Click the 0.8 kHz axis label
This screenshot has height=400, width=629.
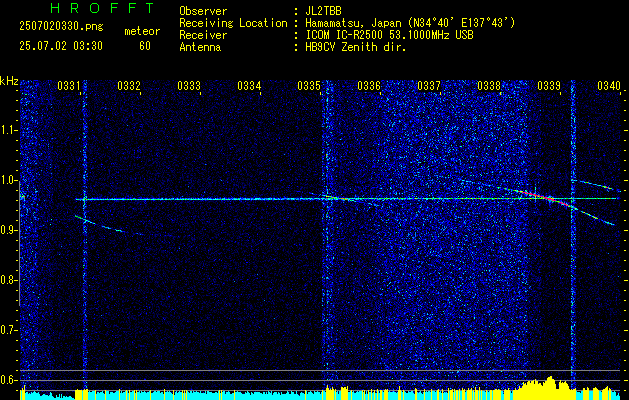[9, 280]
